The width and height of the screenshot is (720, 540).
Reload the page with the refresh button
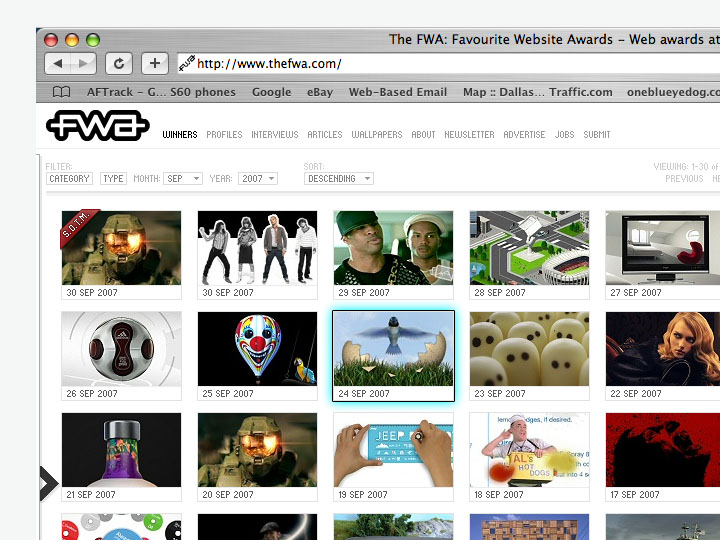point(119,63)
